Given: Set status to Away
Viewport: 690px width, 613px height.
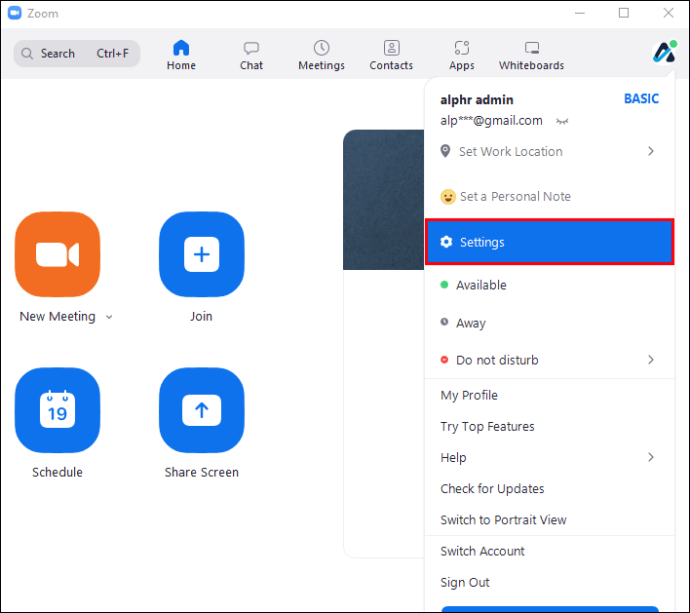Looking at the screenshot, I should point(549,323).
